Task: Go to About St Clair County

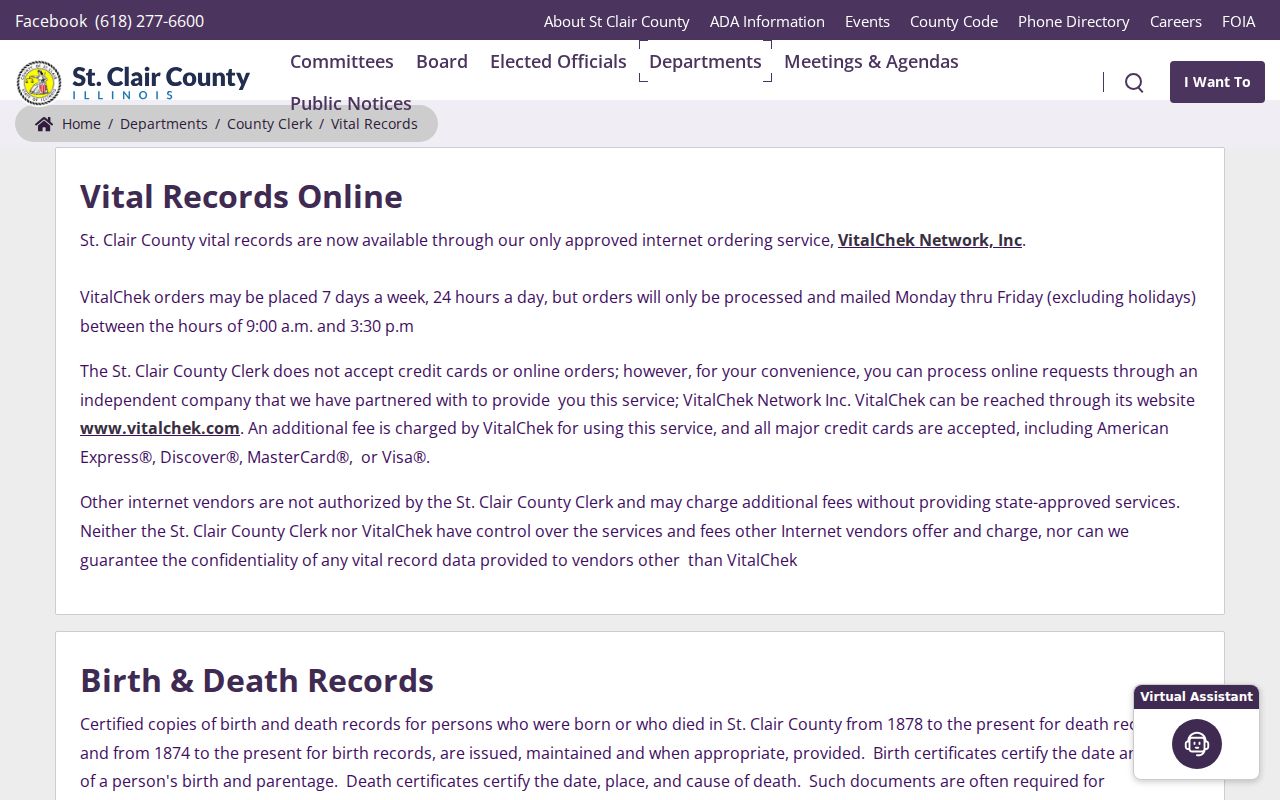Action: pyautogui.click(x=617, y=21)
